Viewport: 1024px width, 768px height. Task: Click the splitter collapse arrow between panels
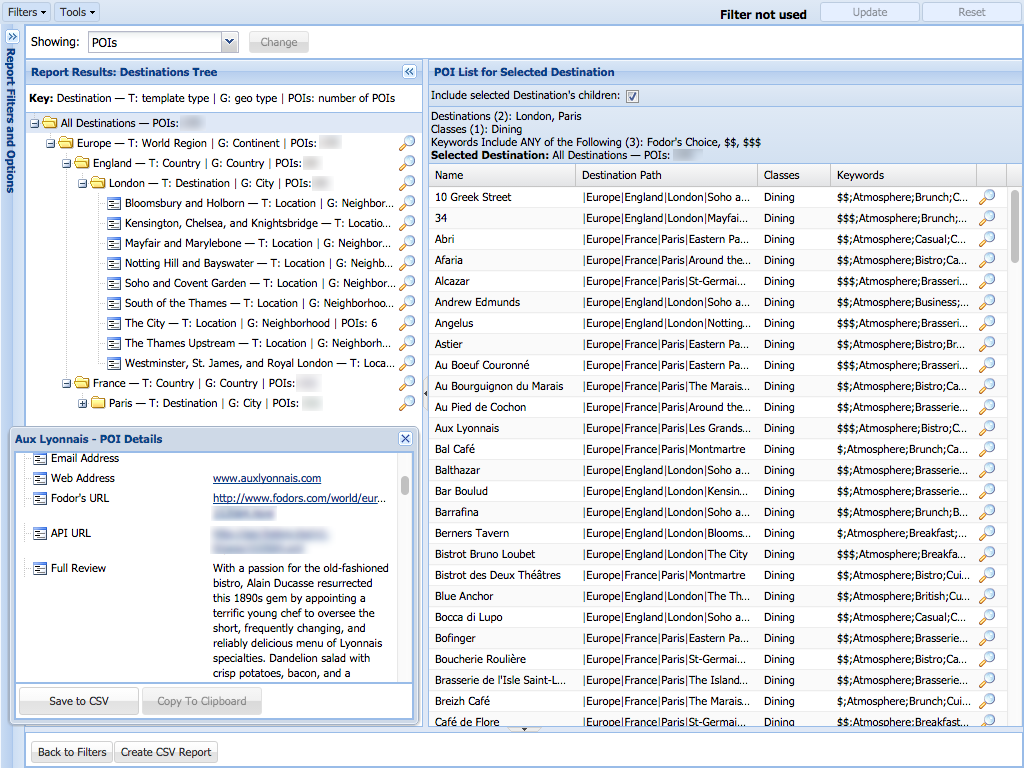426,393
